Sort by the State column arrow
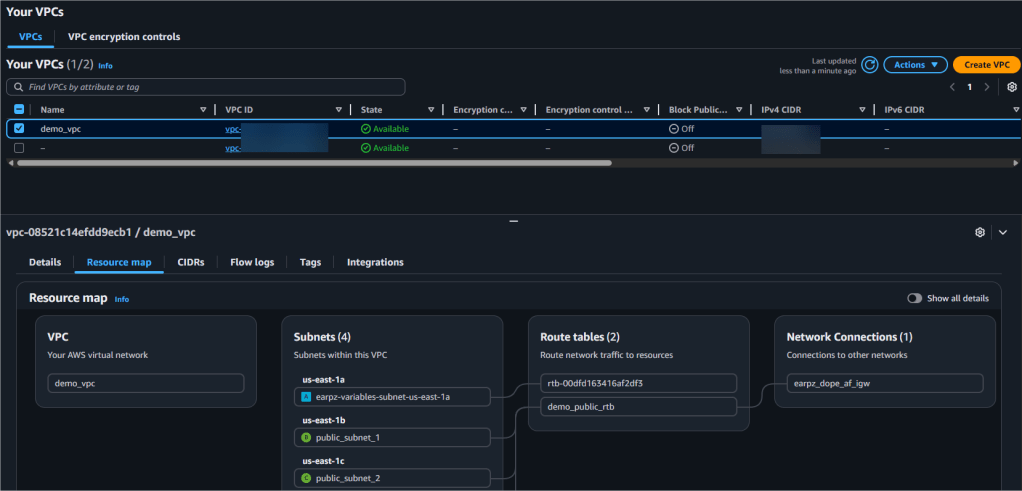This screenshot has height=491, width=1022. [431, 110]
